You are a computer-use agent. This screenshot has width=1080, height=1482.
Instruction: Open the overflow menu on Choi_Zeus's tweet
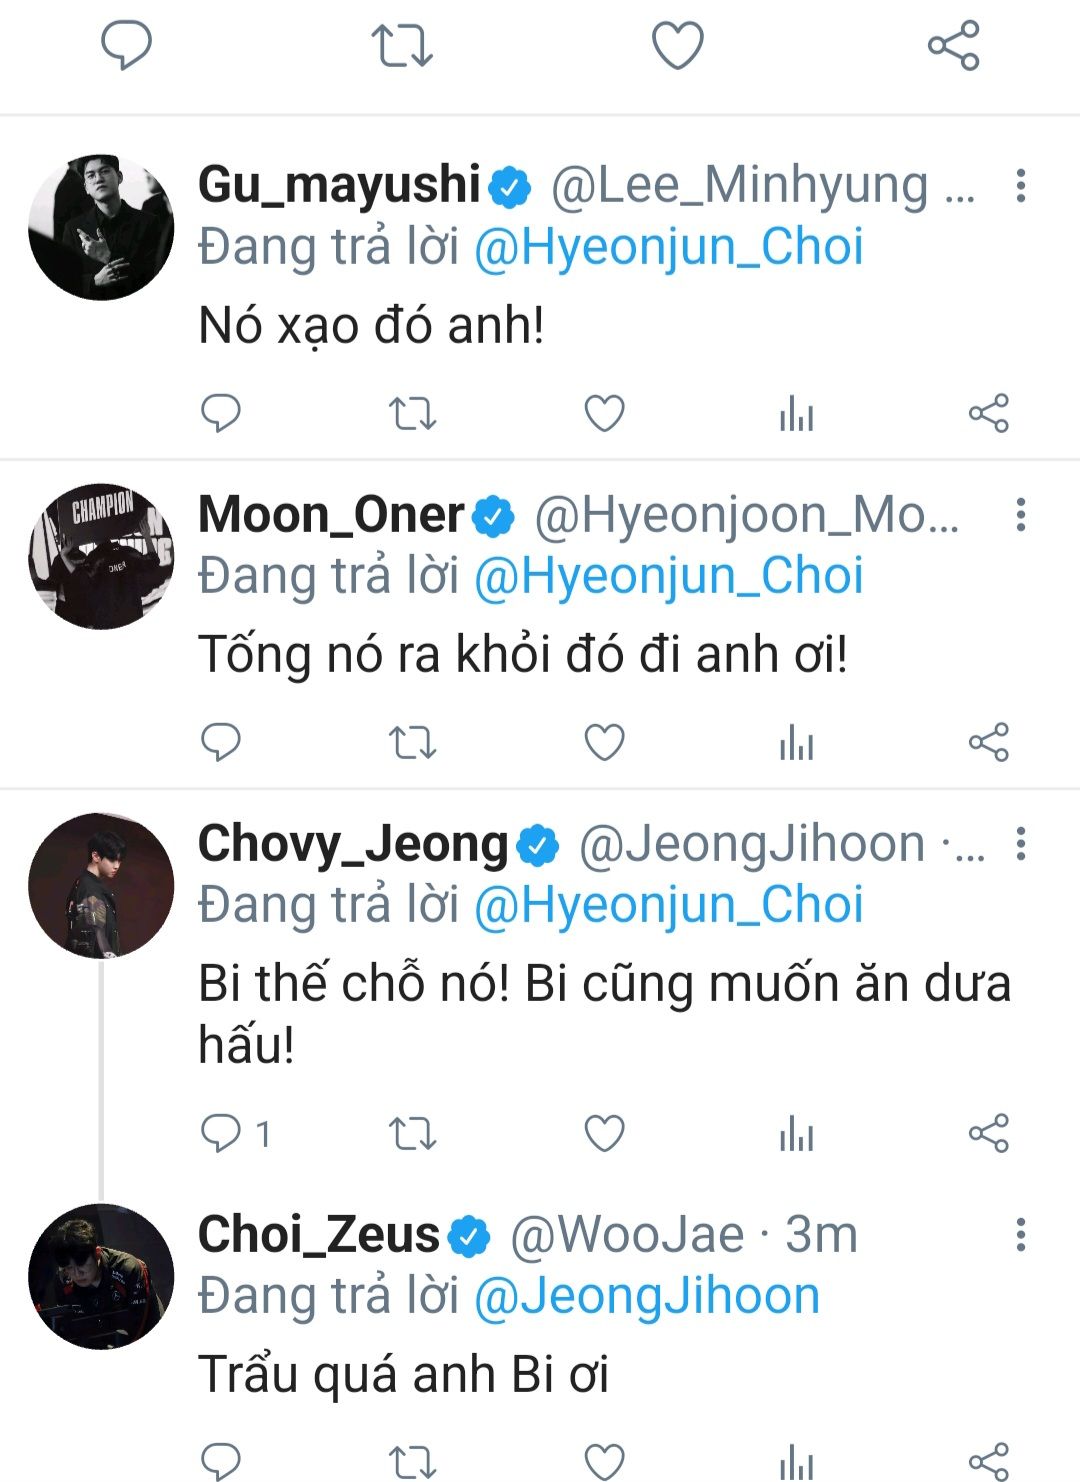point(1020,1235)
